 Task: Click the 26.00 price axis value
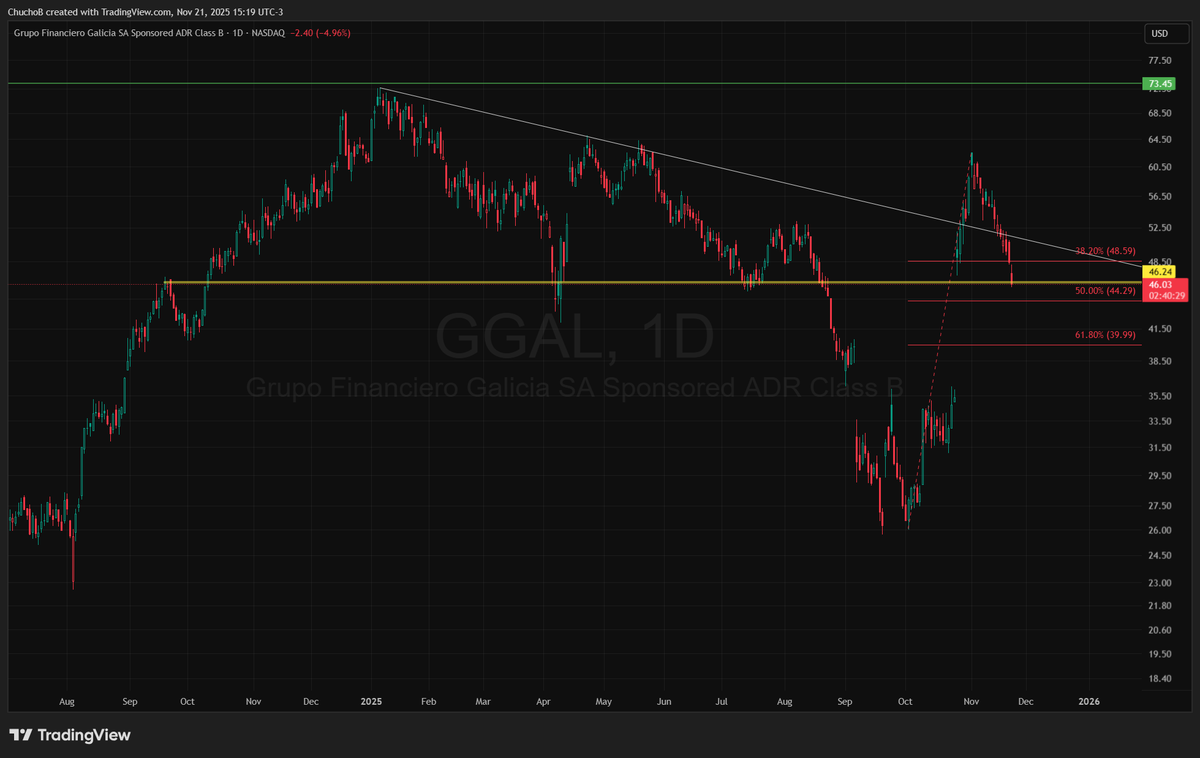(x=1161, y=531)
